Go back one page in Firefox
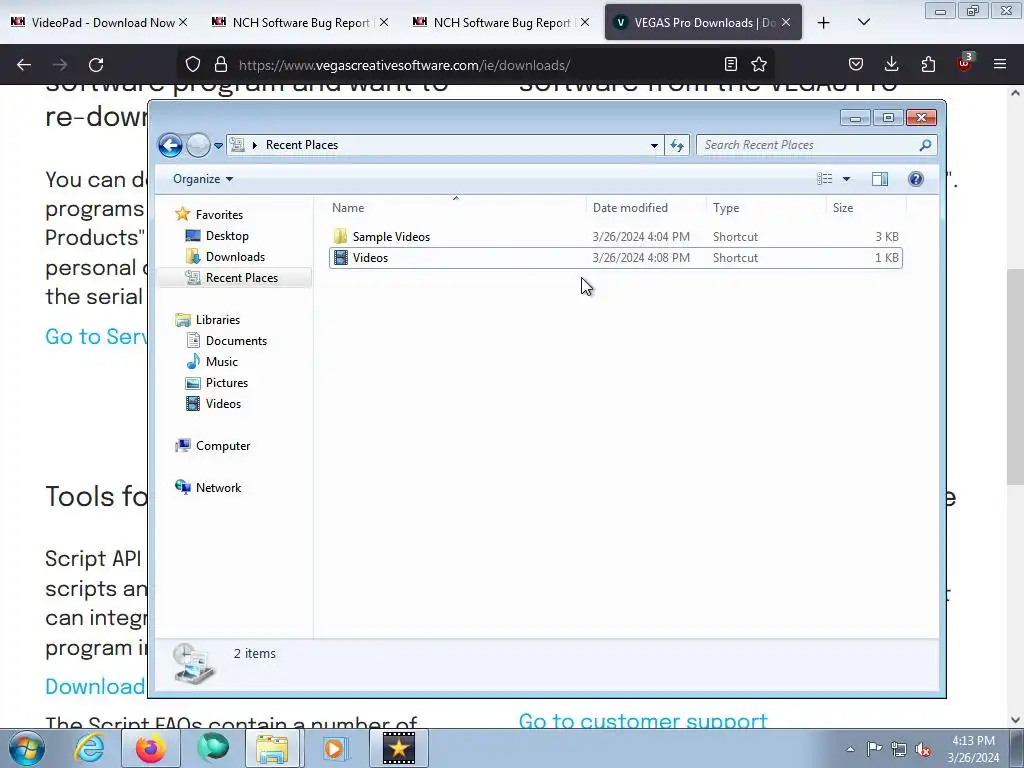The height and width of the screenshot is (768, 1024). (24, 65)
